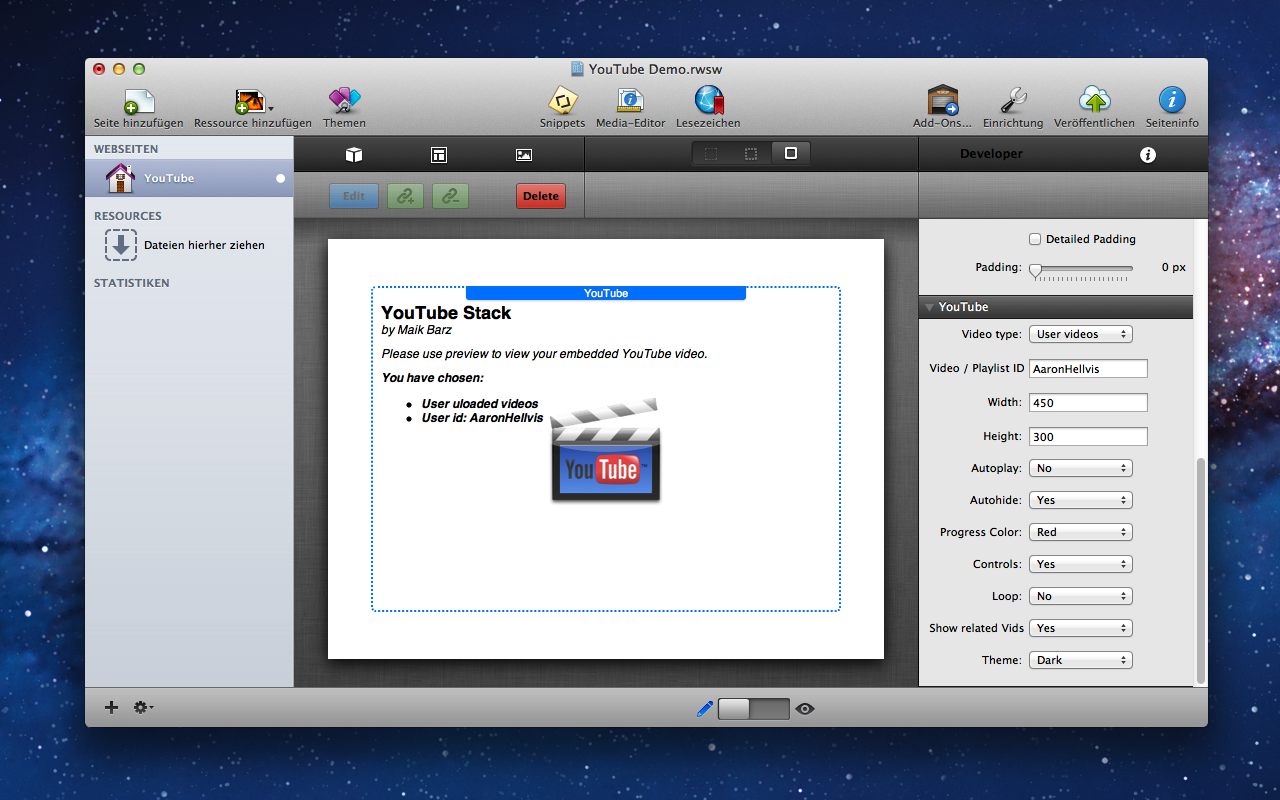The image size is (1280, 800).
Task: Open the media image browser icon
Action: tap(523, 155)
